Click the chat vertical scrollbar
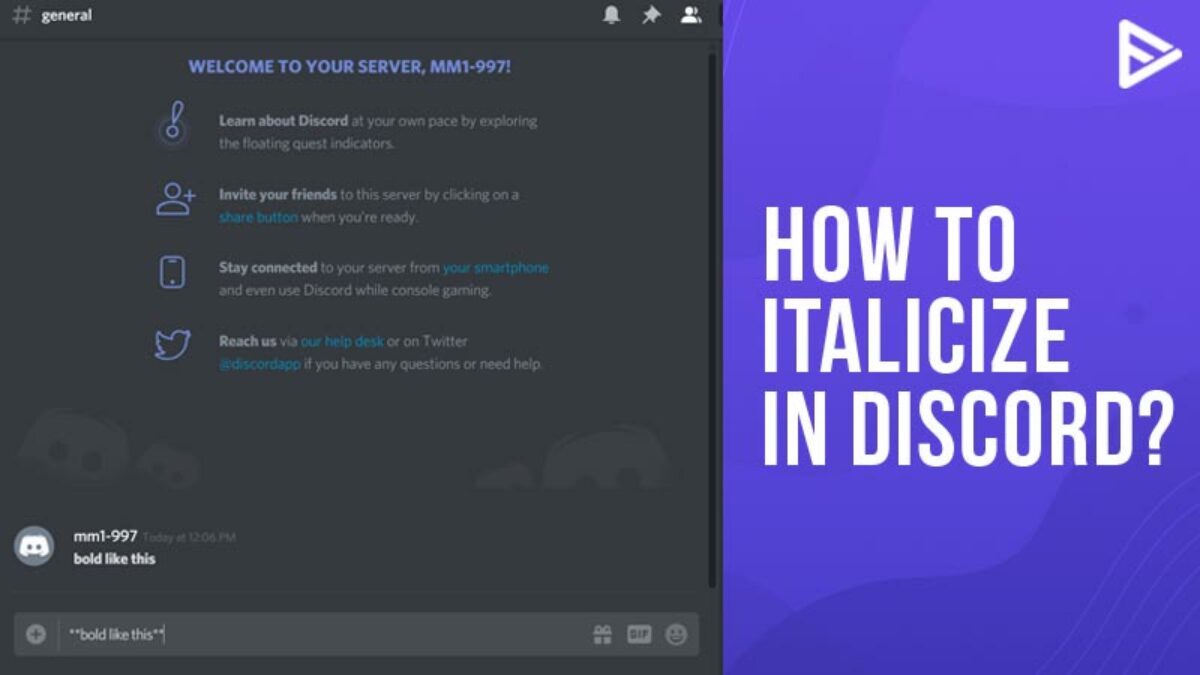Viewport: 1200px width, 675px height. pyautogui.click(x=712, y=320)
